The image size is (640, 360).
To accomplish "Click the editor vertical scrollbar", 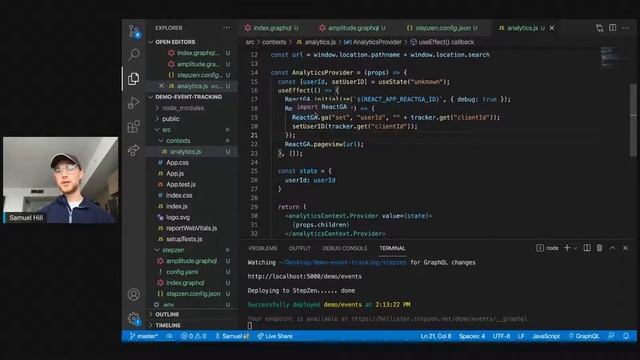I will click(x=633, y=121).
